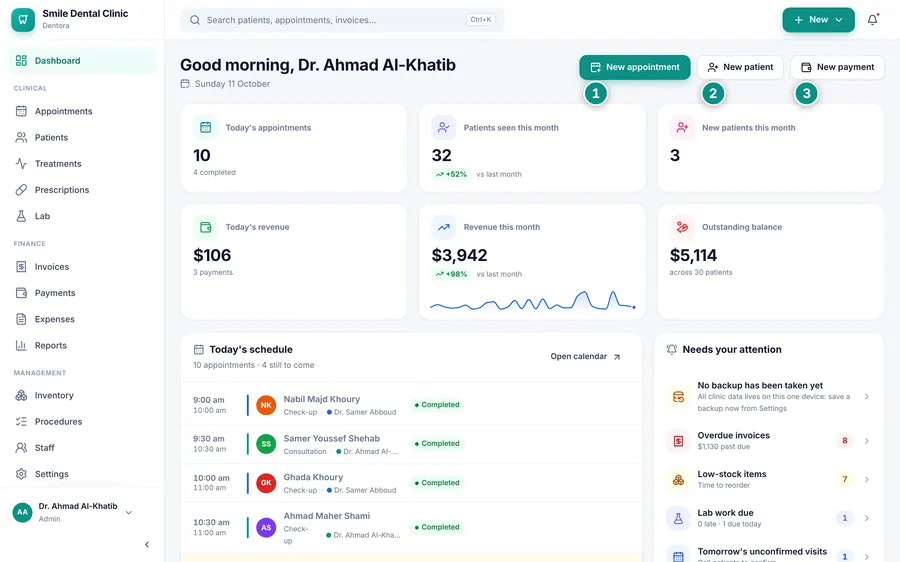Click the Today's appointments calendar icon
900x562 pixels.
coord(205,127)
